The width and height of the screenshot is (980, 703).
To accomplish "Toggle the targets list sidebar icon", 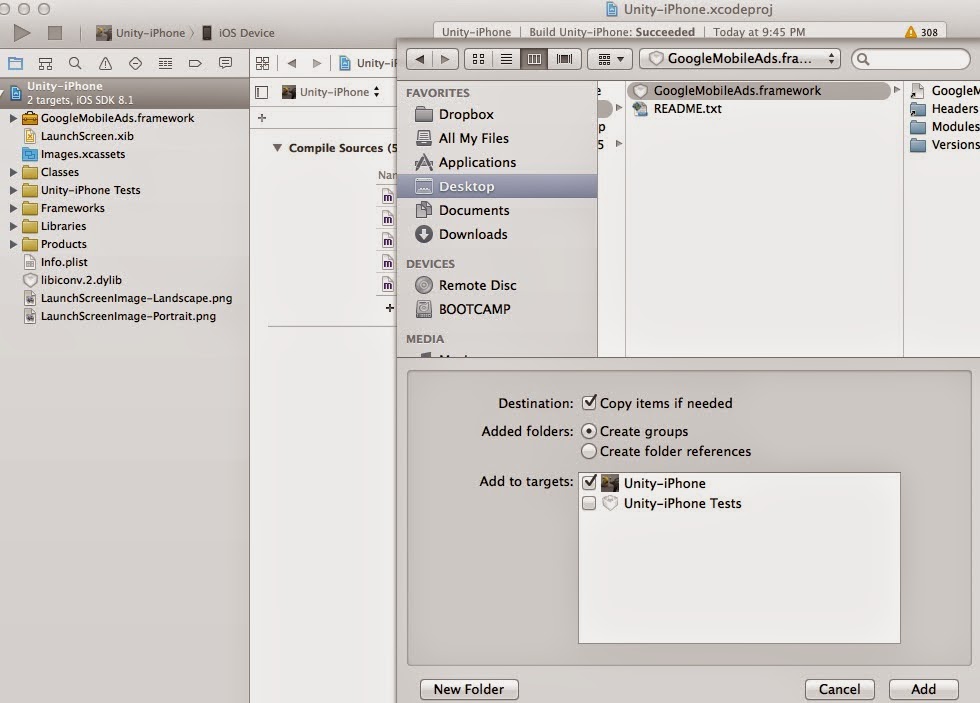I will [x=262, y=92].
